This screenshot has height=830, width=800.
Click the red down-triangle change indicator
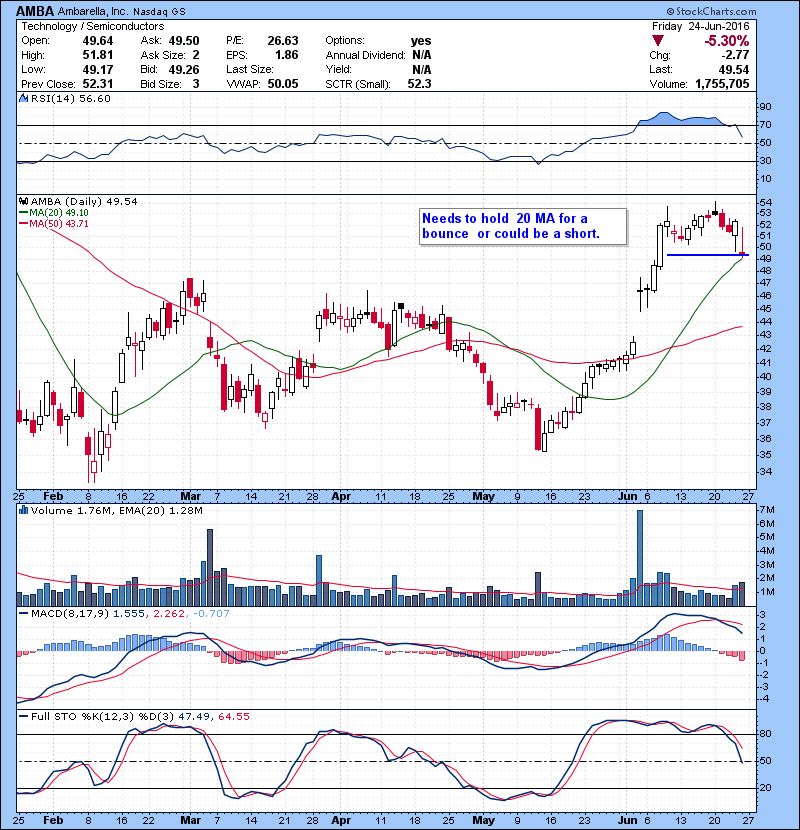[658, 41]
